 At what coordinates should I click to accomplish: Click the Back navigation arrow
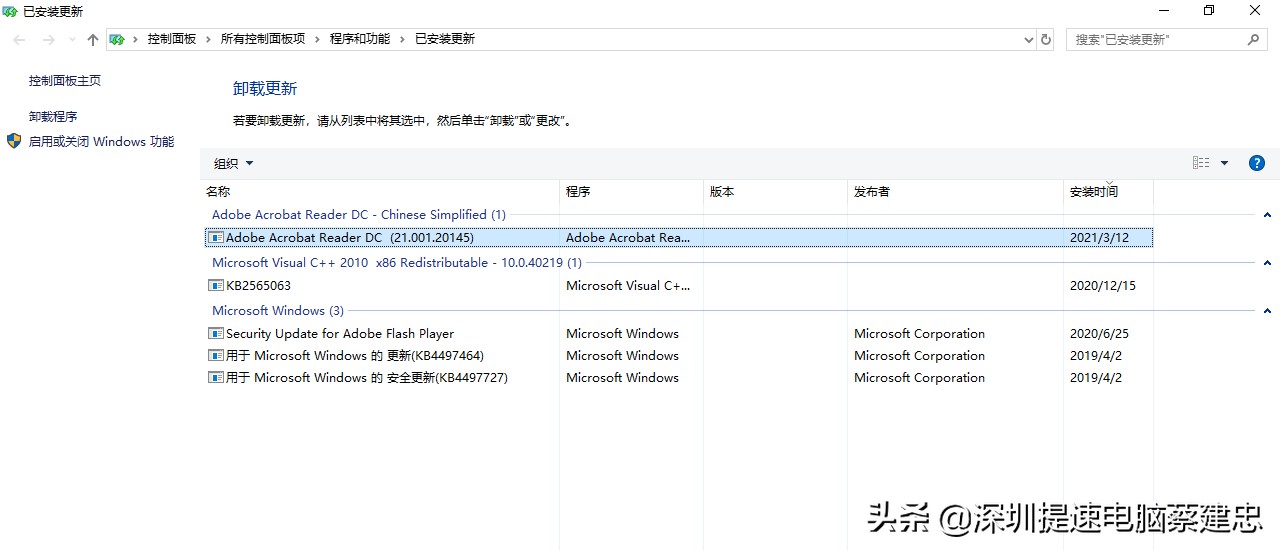pos(19,39)
